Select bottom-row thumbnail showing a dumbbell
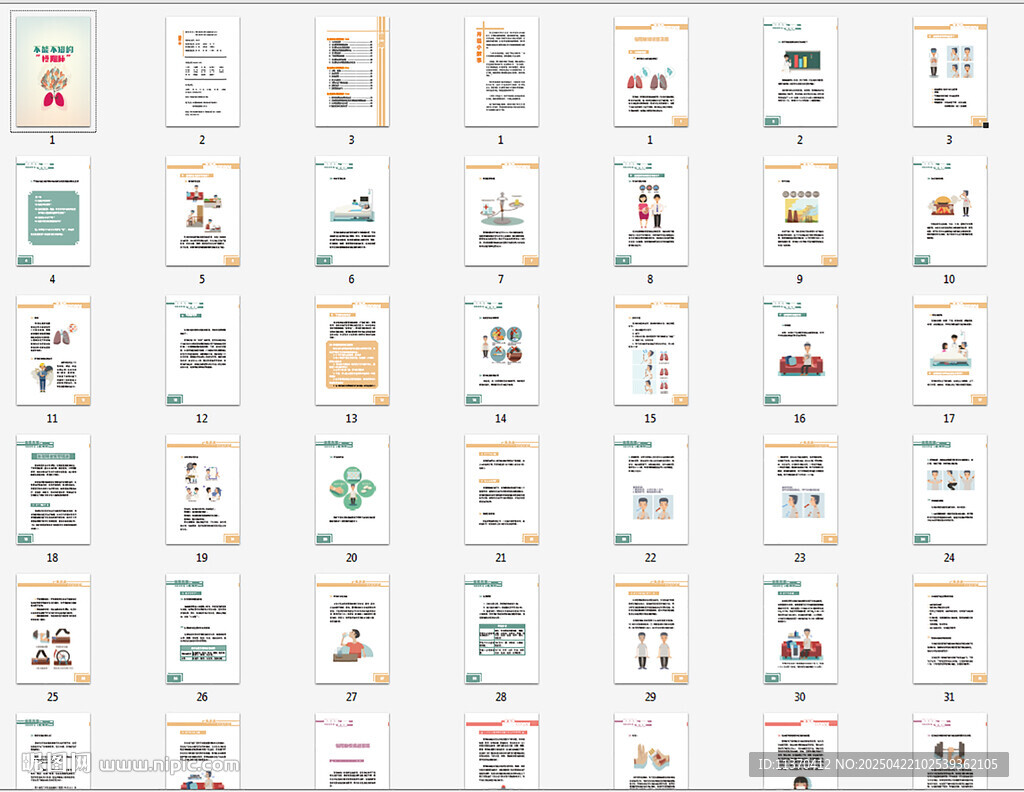This screenshot has width=1024, height=792. click(x=950, y=751)
